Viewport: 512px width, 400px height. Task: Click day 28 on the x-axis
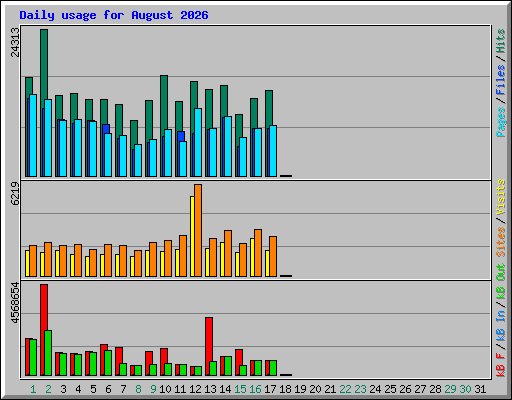pos(435,389)
